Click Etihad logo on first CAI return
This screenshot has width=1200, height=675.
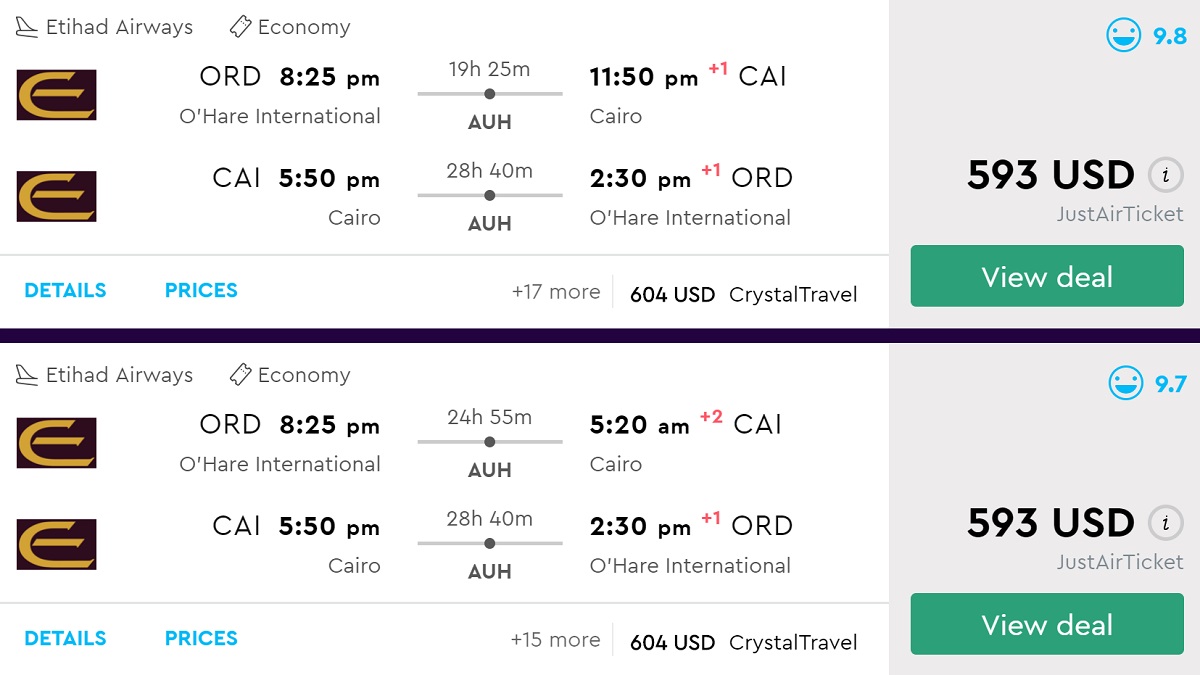click(x=57, y=196)
